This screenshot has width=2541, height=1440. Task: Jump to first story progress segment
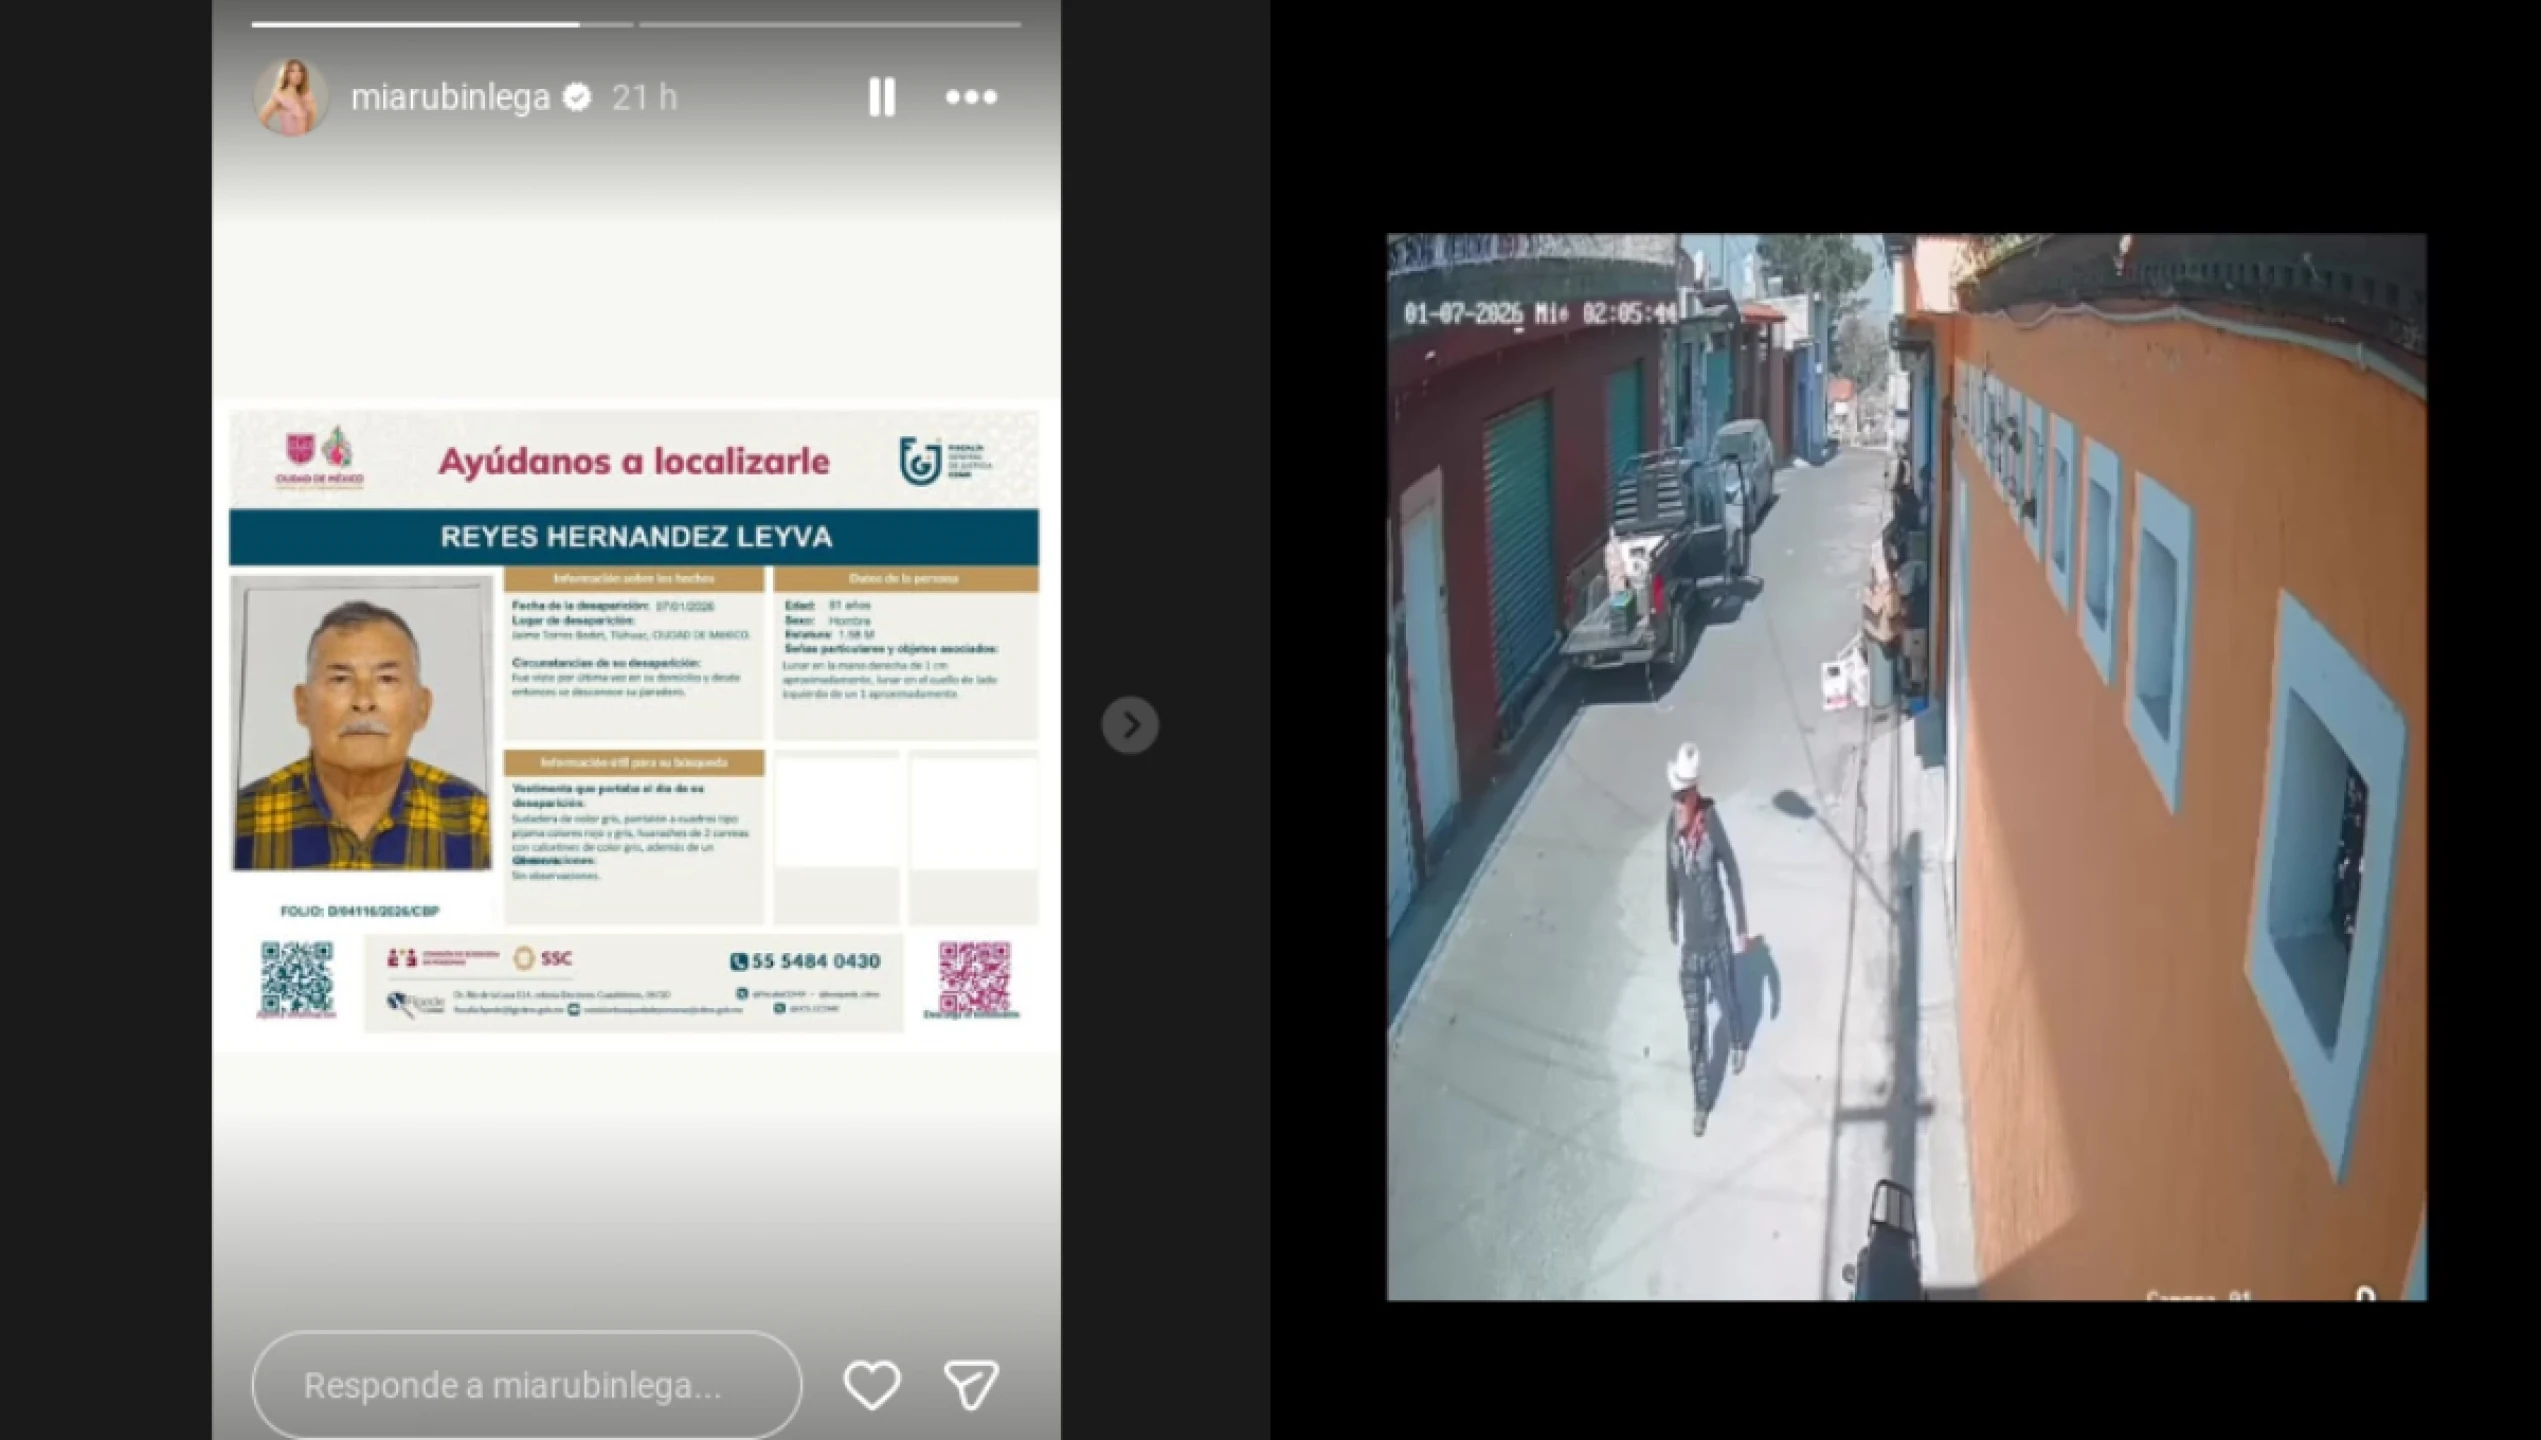point(440,24)
